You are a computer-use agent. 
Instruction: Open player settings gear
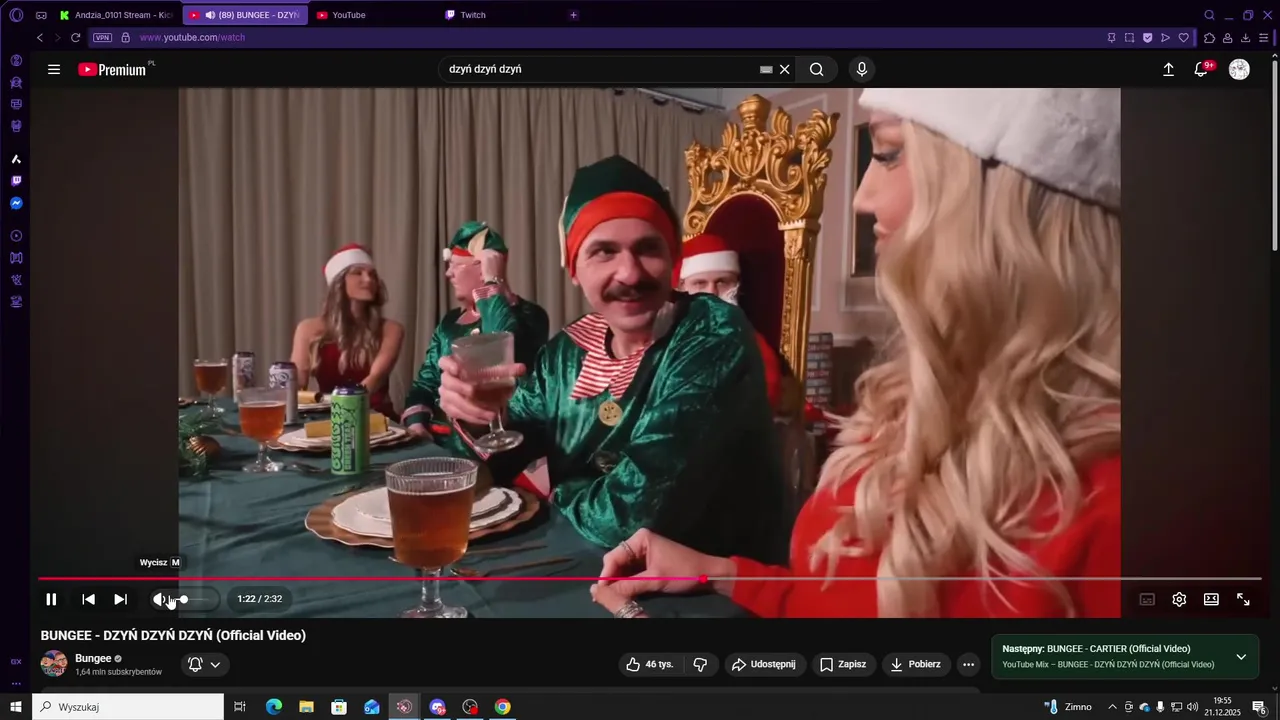pyautogui.click(x=1179, y=599)
